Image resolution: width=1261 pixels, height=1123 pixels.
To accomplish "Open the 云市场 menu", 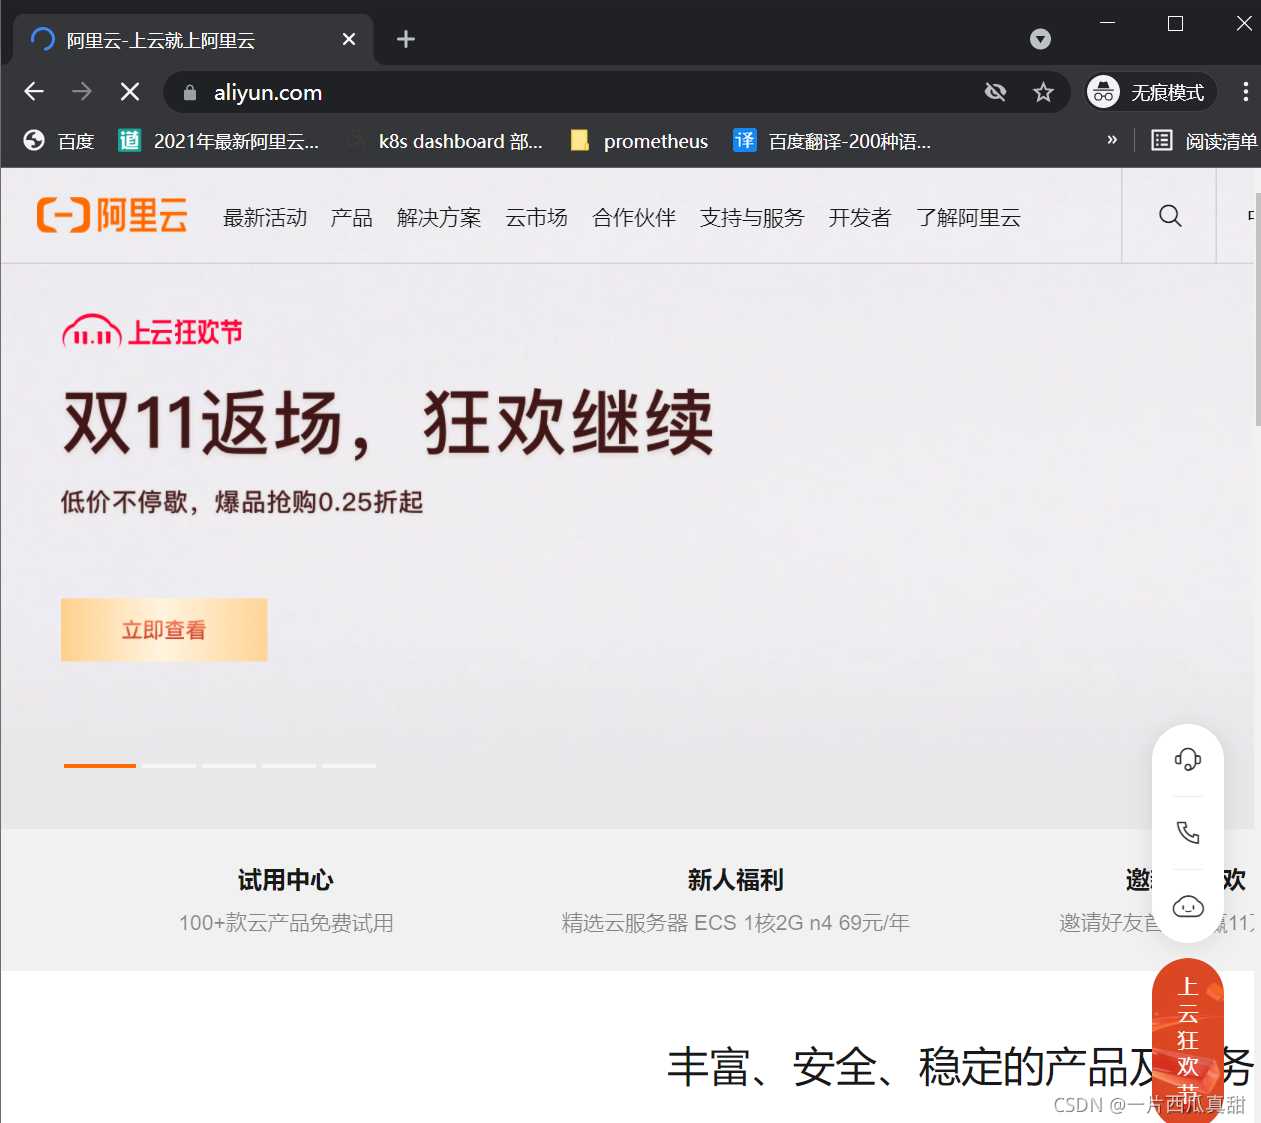I will [x=537, y=217].
